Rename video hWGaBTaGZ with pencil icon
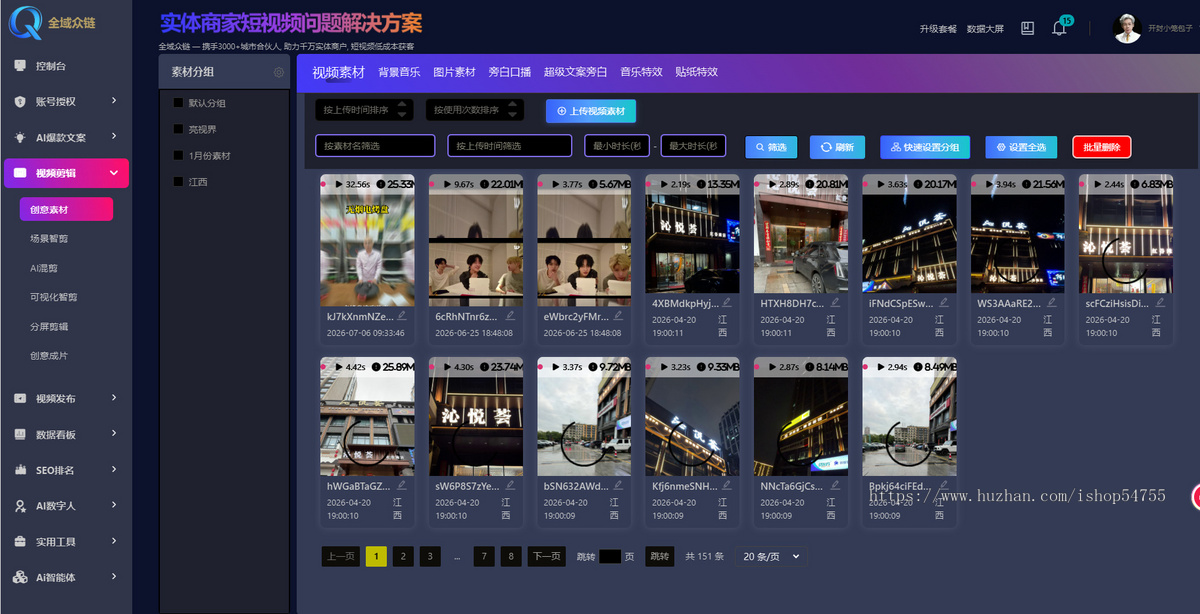Image resolution: width=1200 pixels, height=614 pixels. click(x=401, y=484)
